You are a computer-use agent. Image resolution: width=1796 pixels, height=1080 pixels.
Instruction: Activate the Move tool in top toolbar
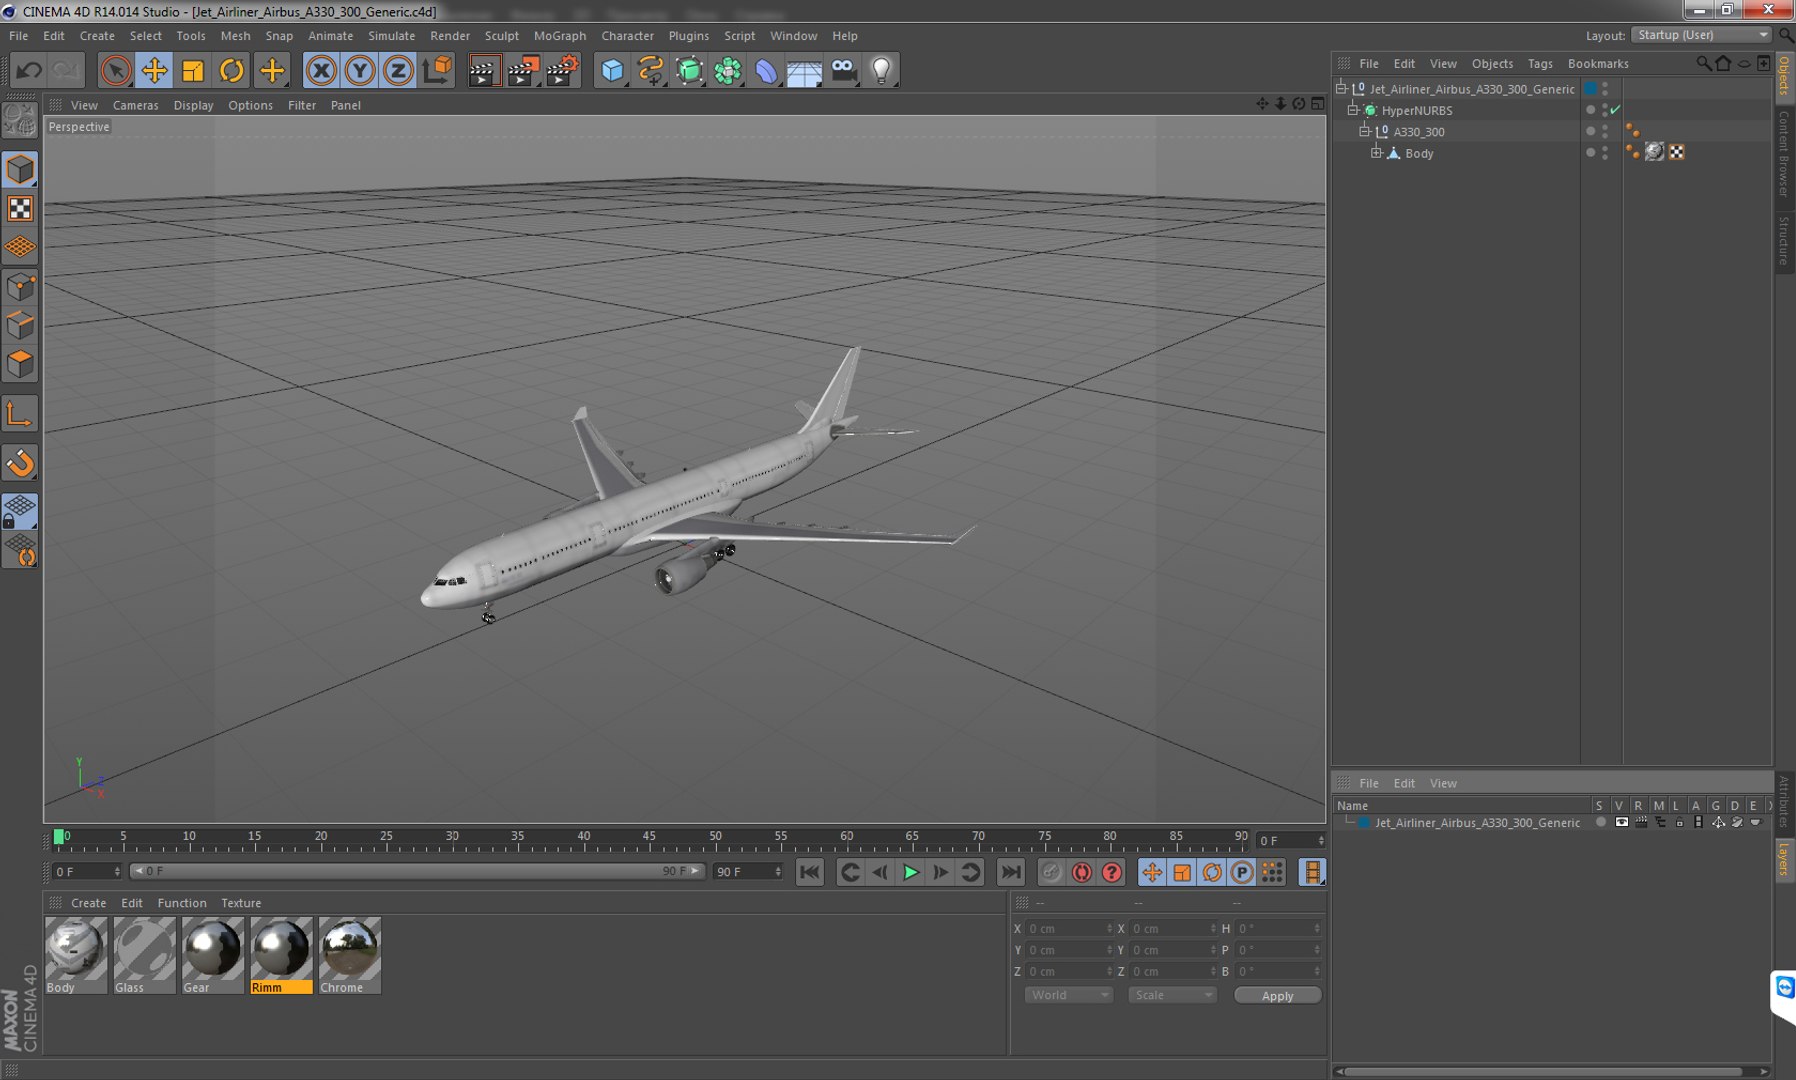[154, 70]
